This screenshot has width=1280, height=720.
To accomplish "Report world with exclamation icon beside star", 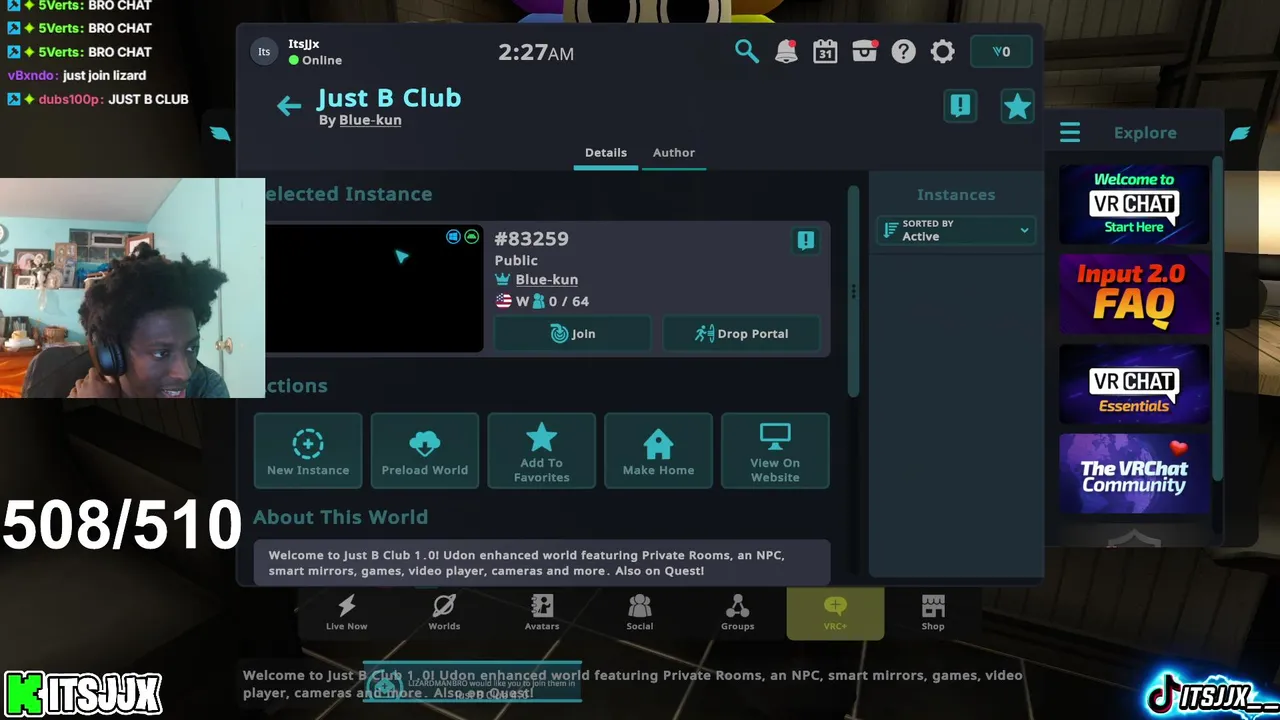I will [x=961, y=106].
